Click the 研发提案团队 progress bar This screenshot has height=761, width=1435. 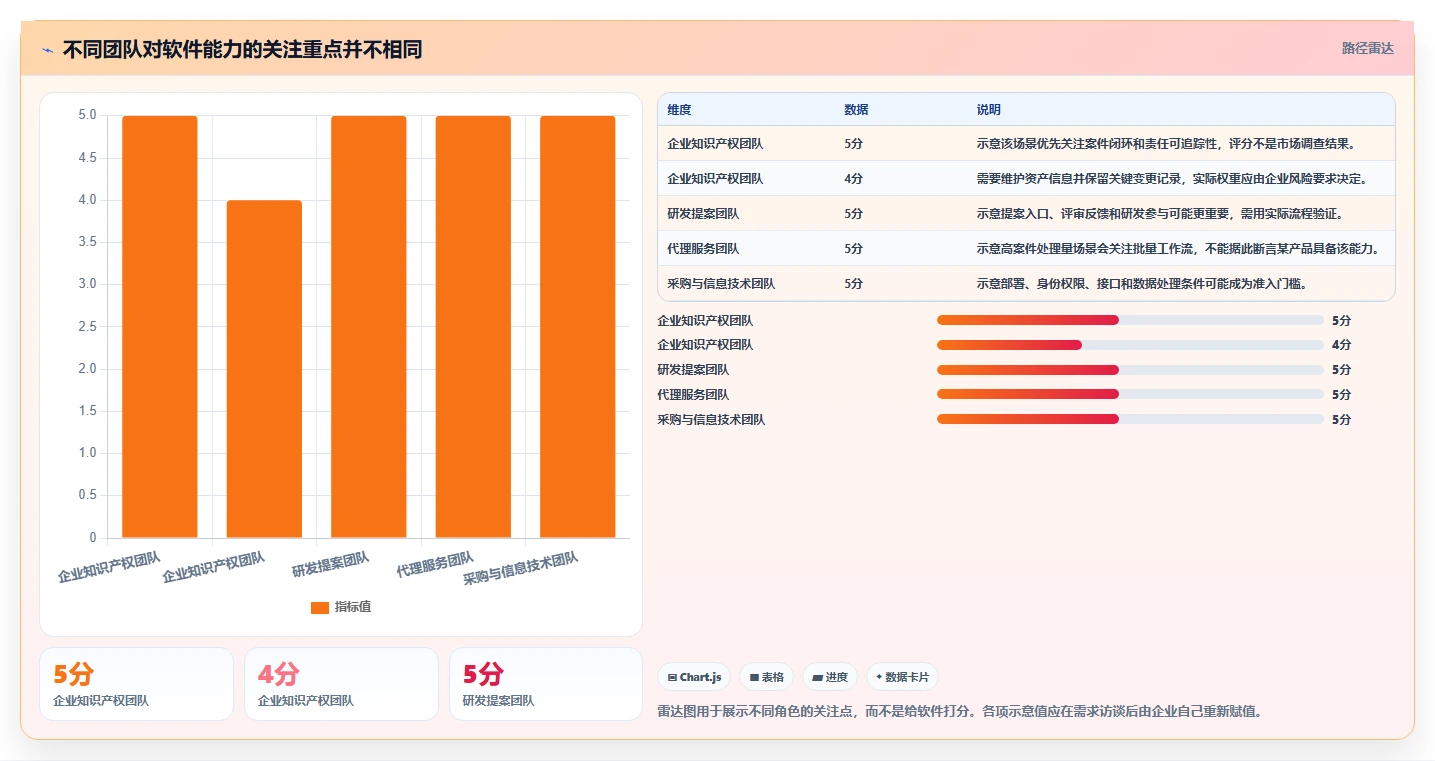1130,370
